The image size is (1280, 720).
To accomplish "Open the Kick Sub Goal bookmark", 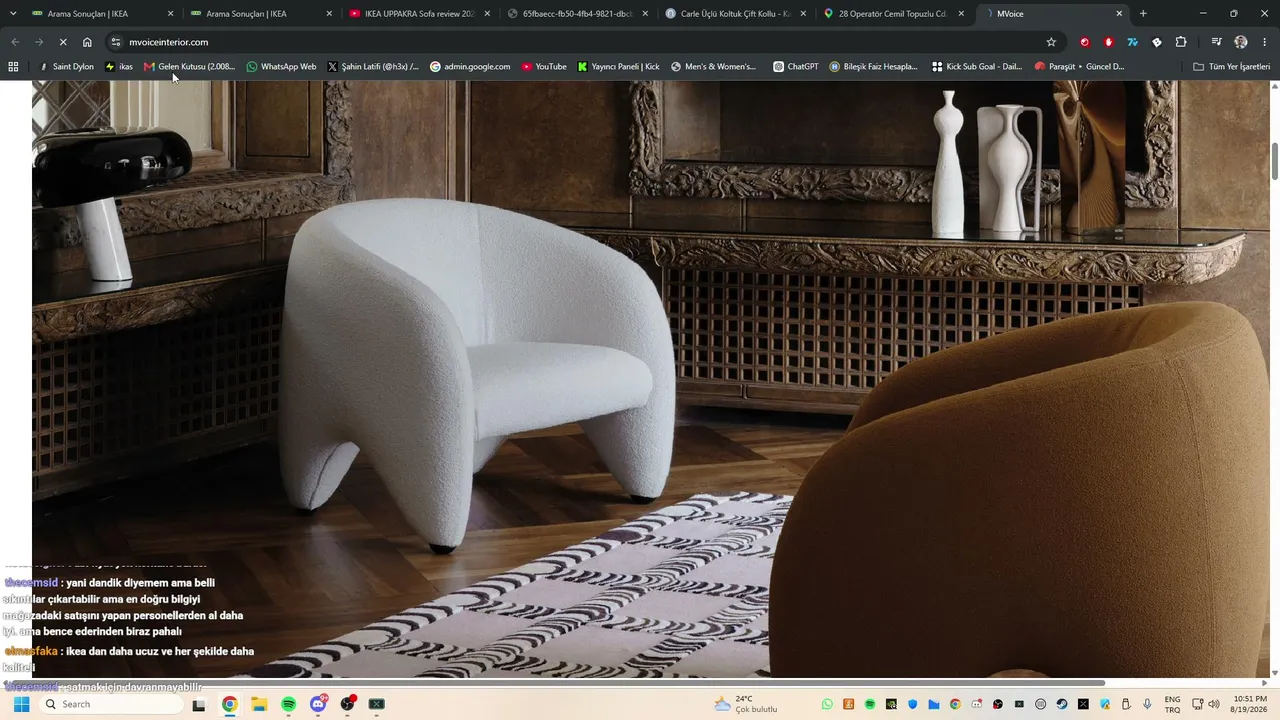I will (977, 67).
